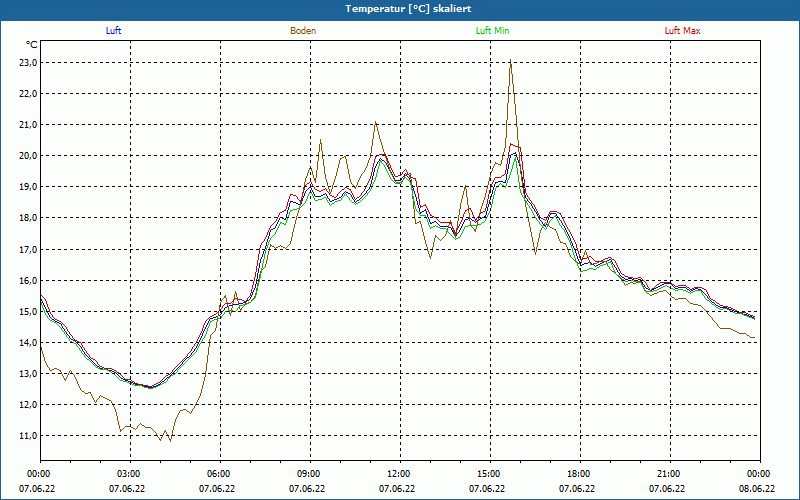Click the Boden minimum near 04:00
Screen dimensions: 800x500
(170, 441)
